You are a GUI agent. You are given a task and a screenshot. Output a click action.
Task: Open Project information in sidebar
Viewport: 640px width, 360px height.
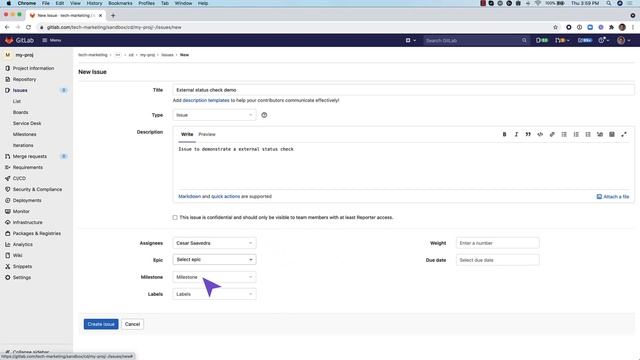pyautogui.click(x=33, y=68)
